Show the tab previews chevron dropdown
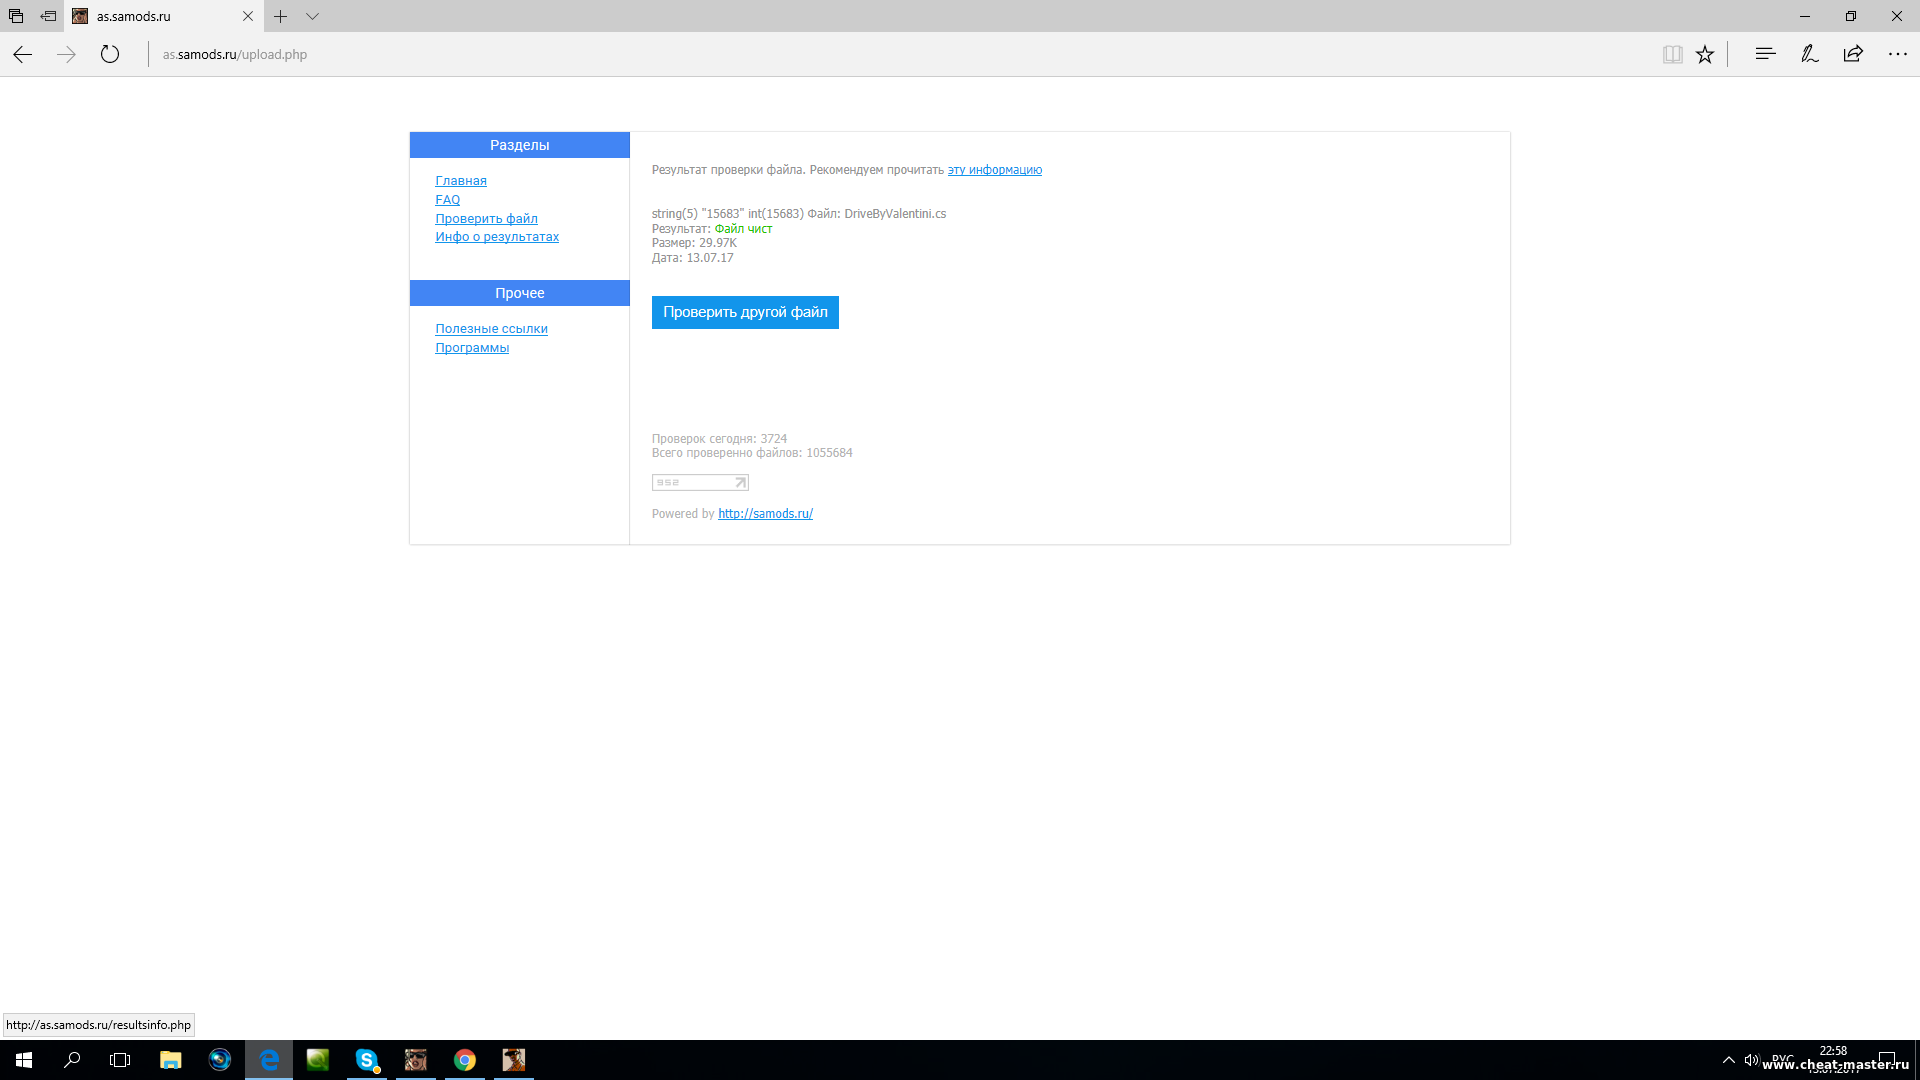Screen dimensions: 1920x1080 pos(312,16)
